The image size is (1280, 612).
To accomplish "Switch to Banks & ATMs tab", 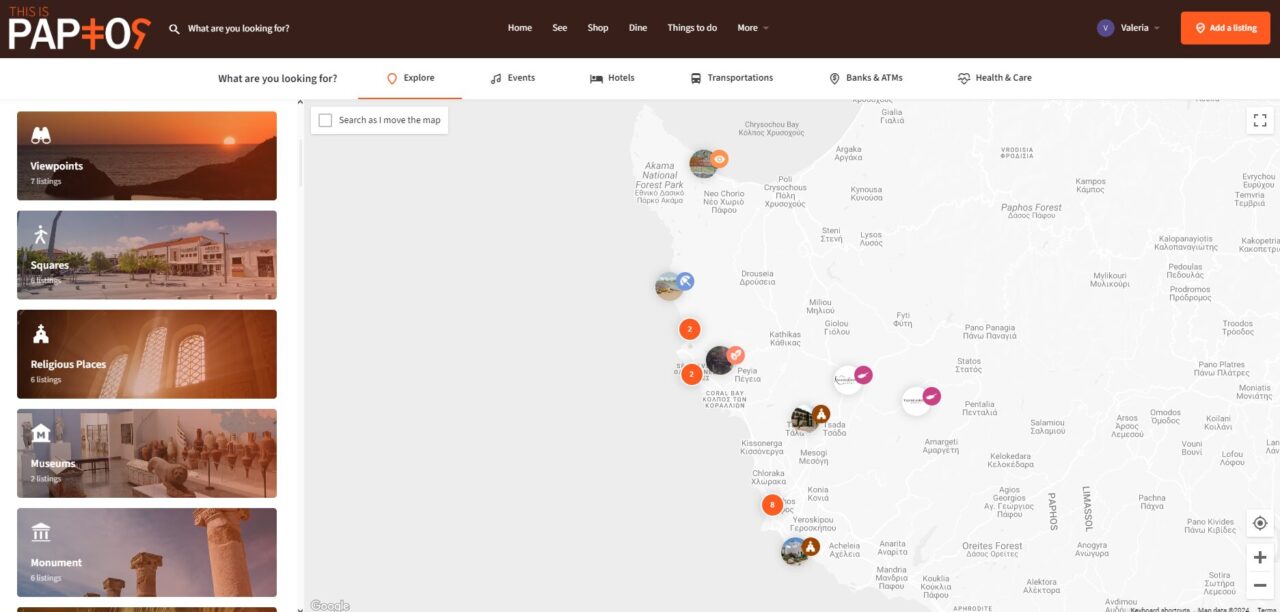I will (x=866, y=78).
